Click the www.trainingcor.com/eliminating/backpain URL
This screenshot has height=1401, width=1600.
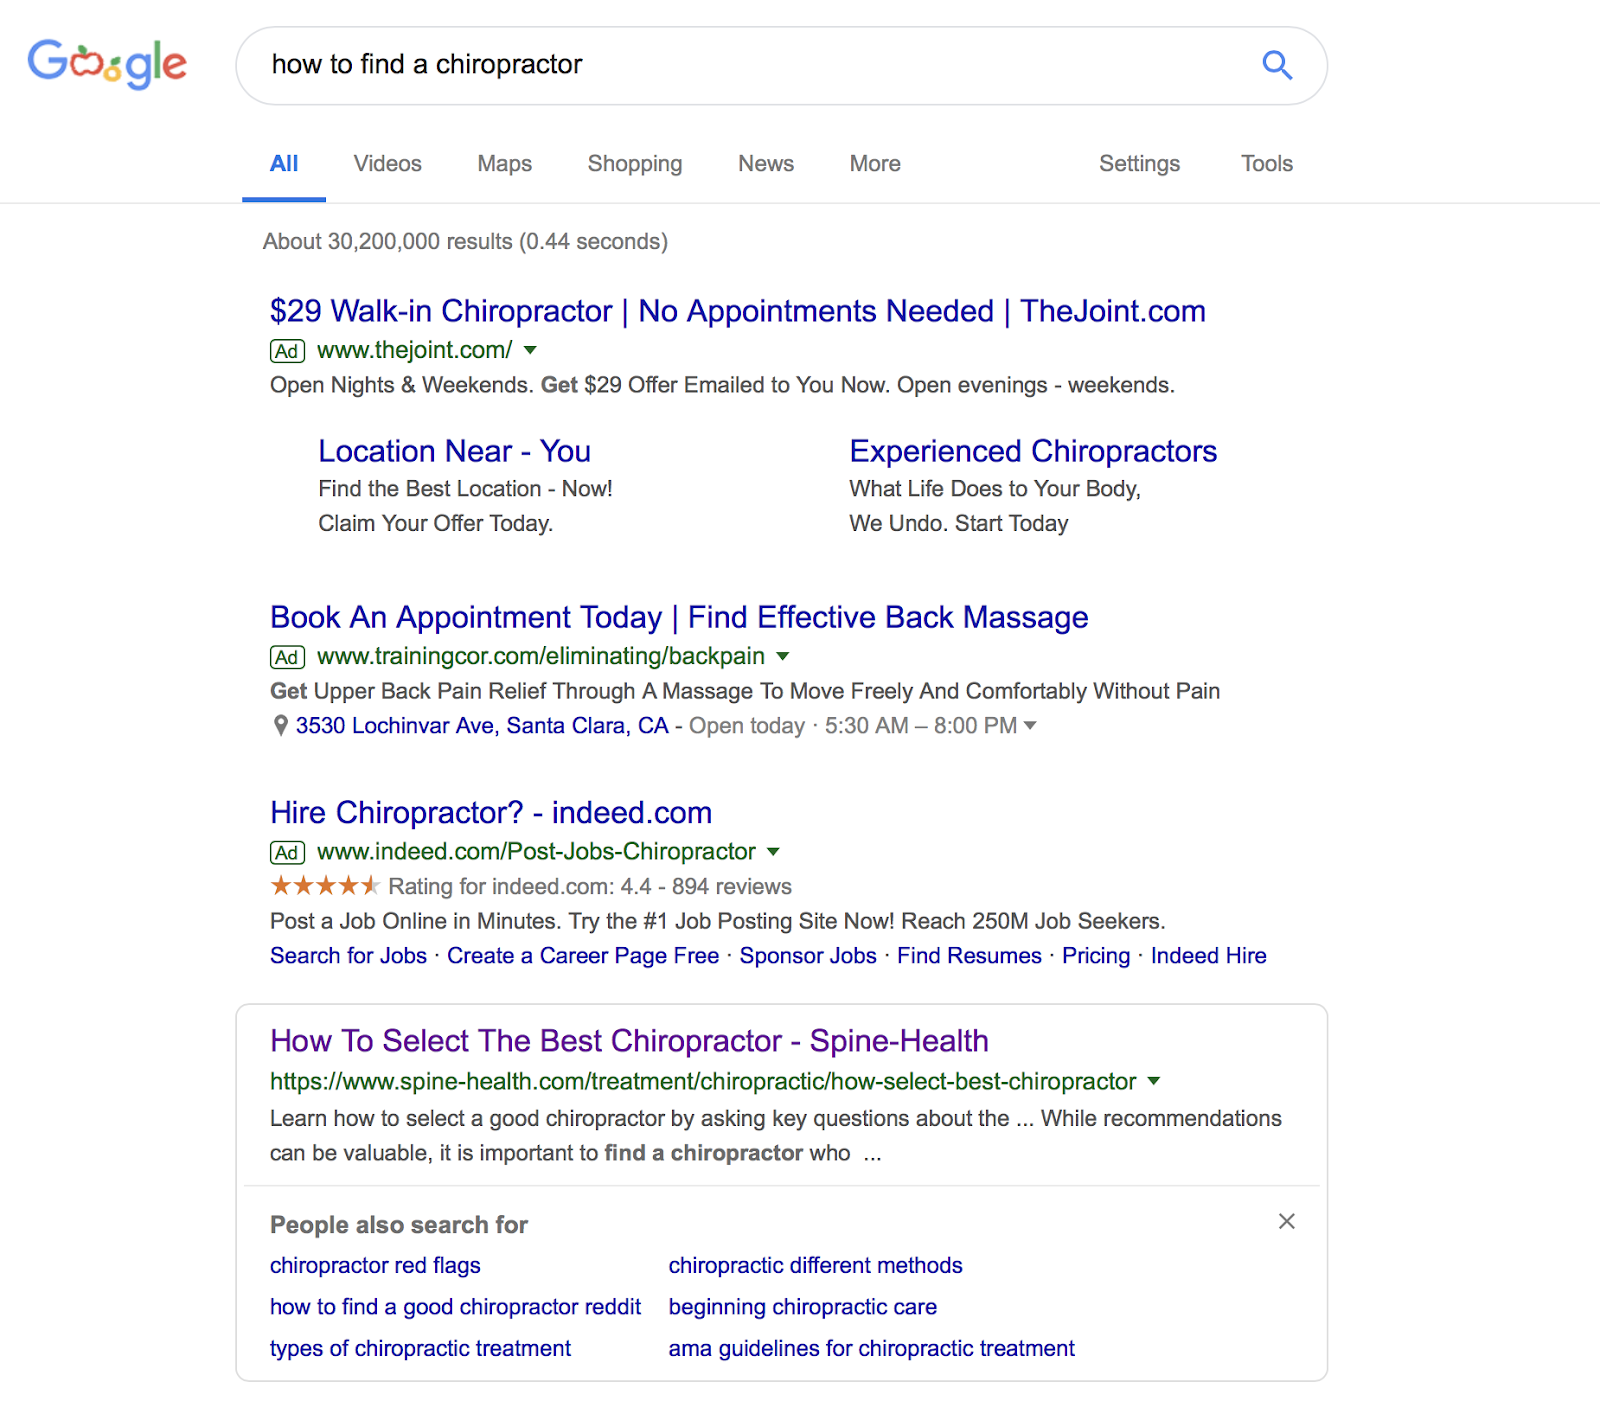coord(540,656)
